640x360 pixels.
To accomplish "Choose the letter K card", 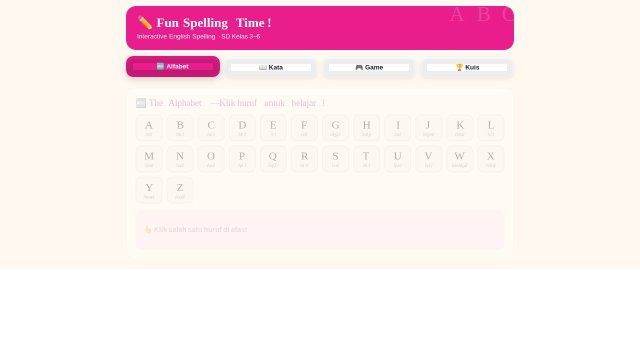I will [x=460, y=128].
